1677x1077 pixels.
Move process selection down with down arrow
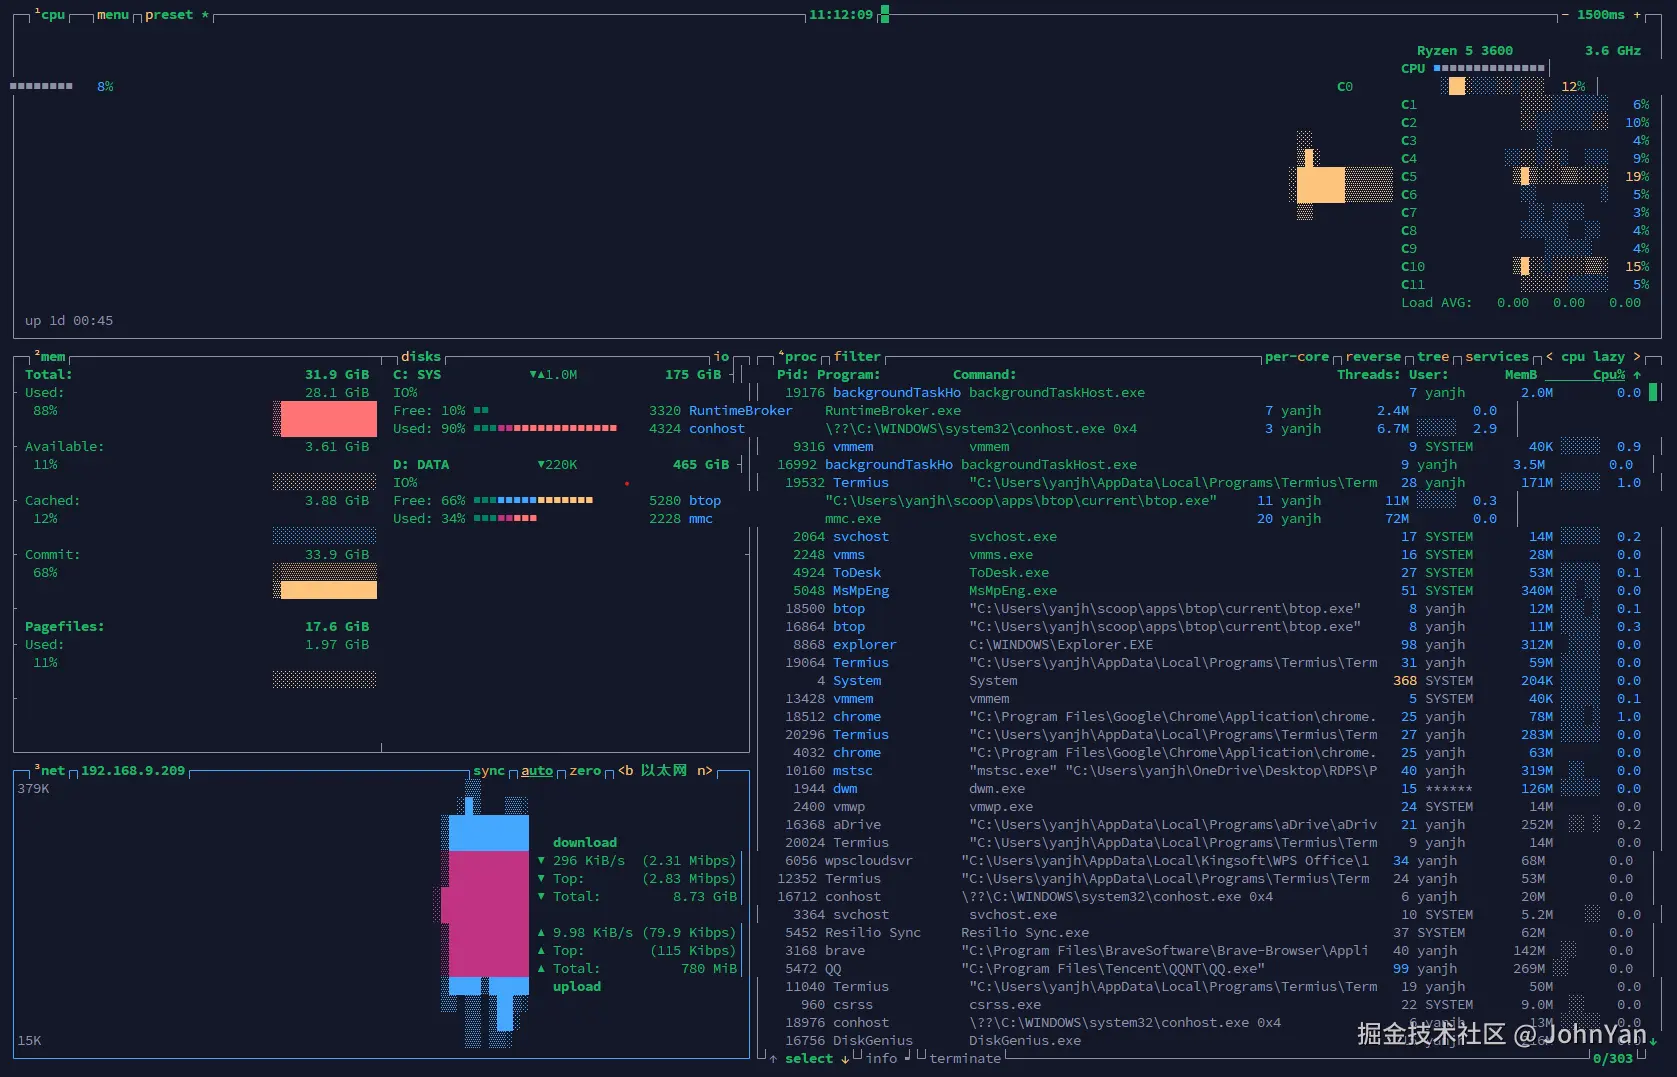(845, 1059)
